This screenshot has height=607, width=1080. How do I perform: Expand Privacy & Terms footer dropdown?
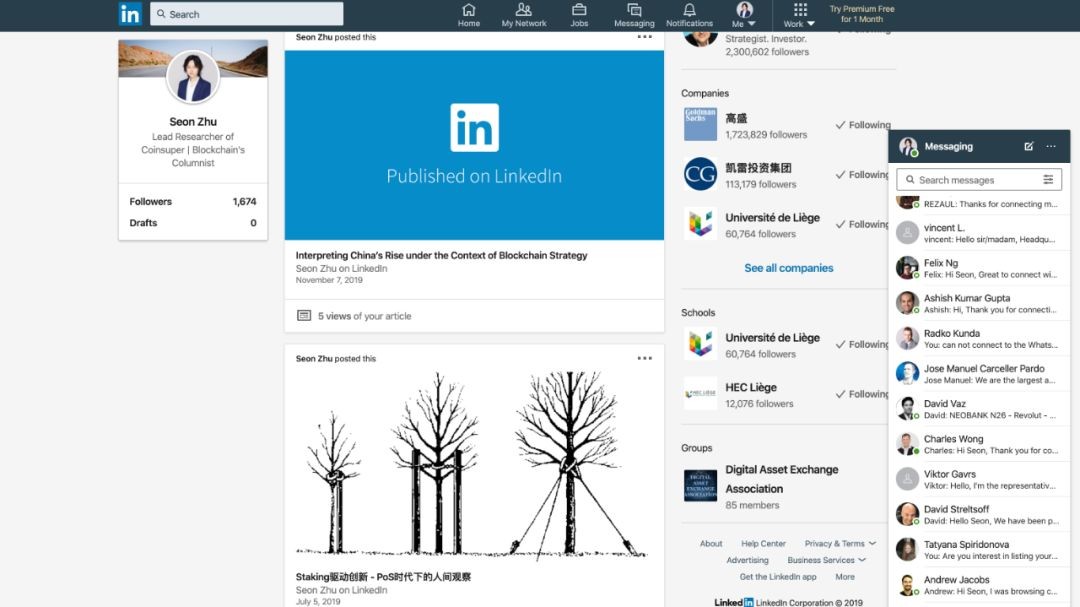[x=840, y=544]
